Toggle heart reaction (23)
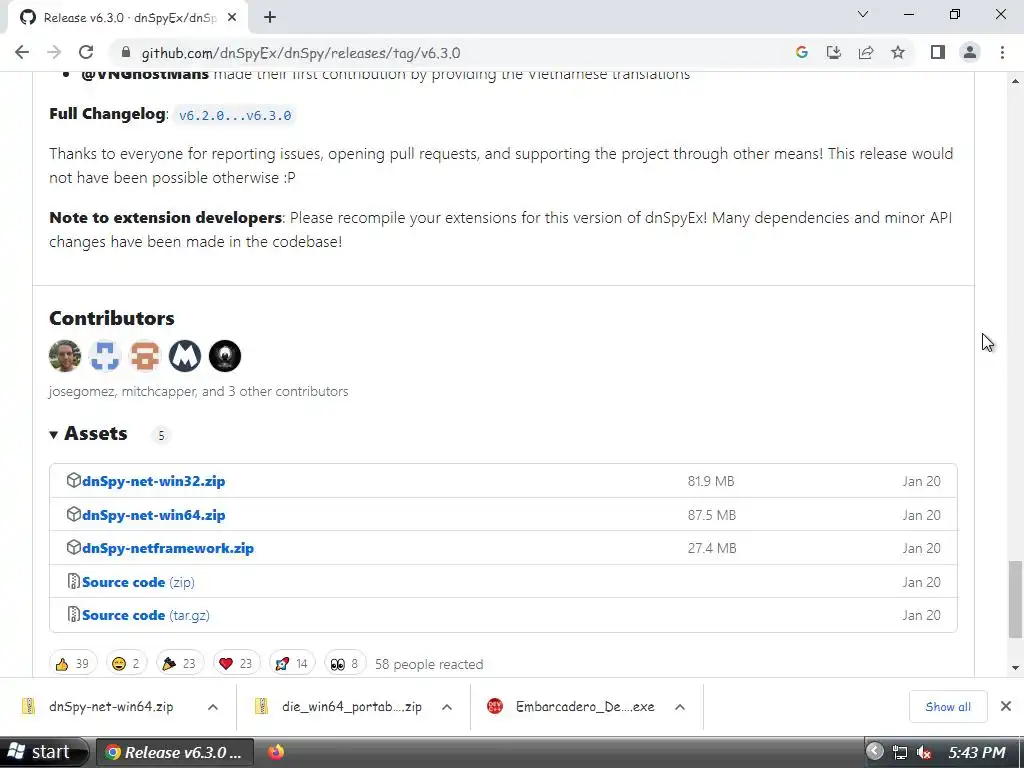 [236, 664]
